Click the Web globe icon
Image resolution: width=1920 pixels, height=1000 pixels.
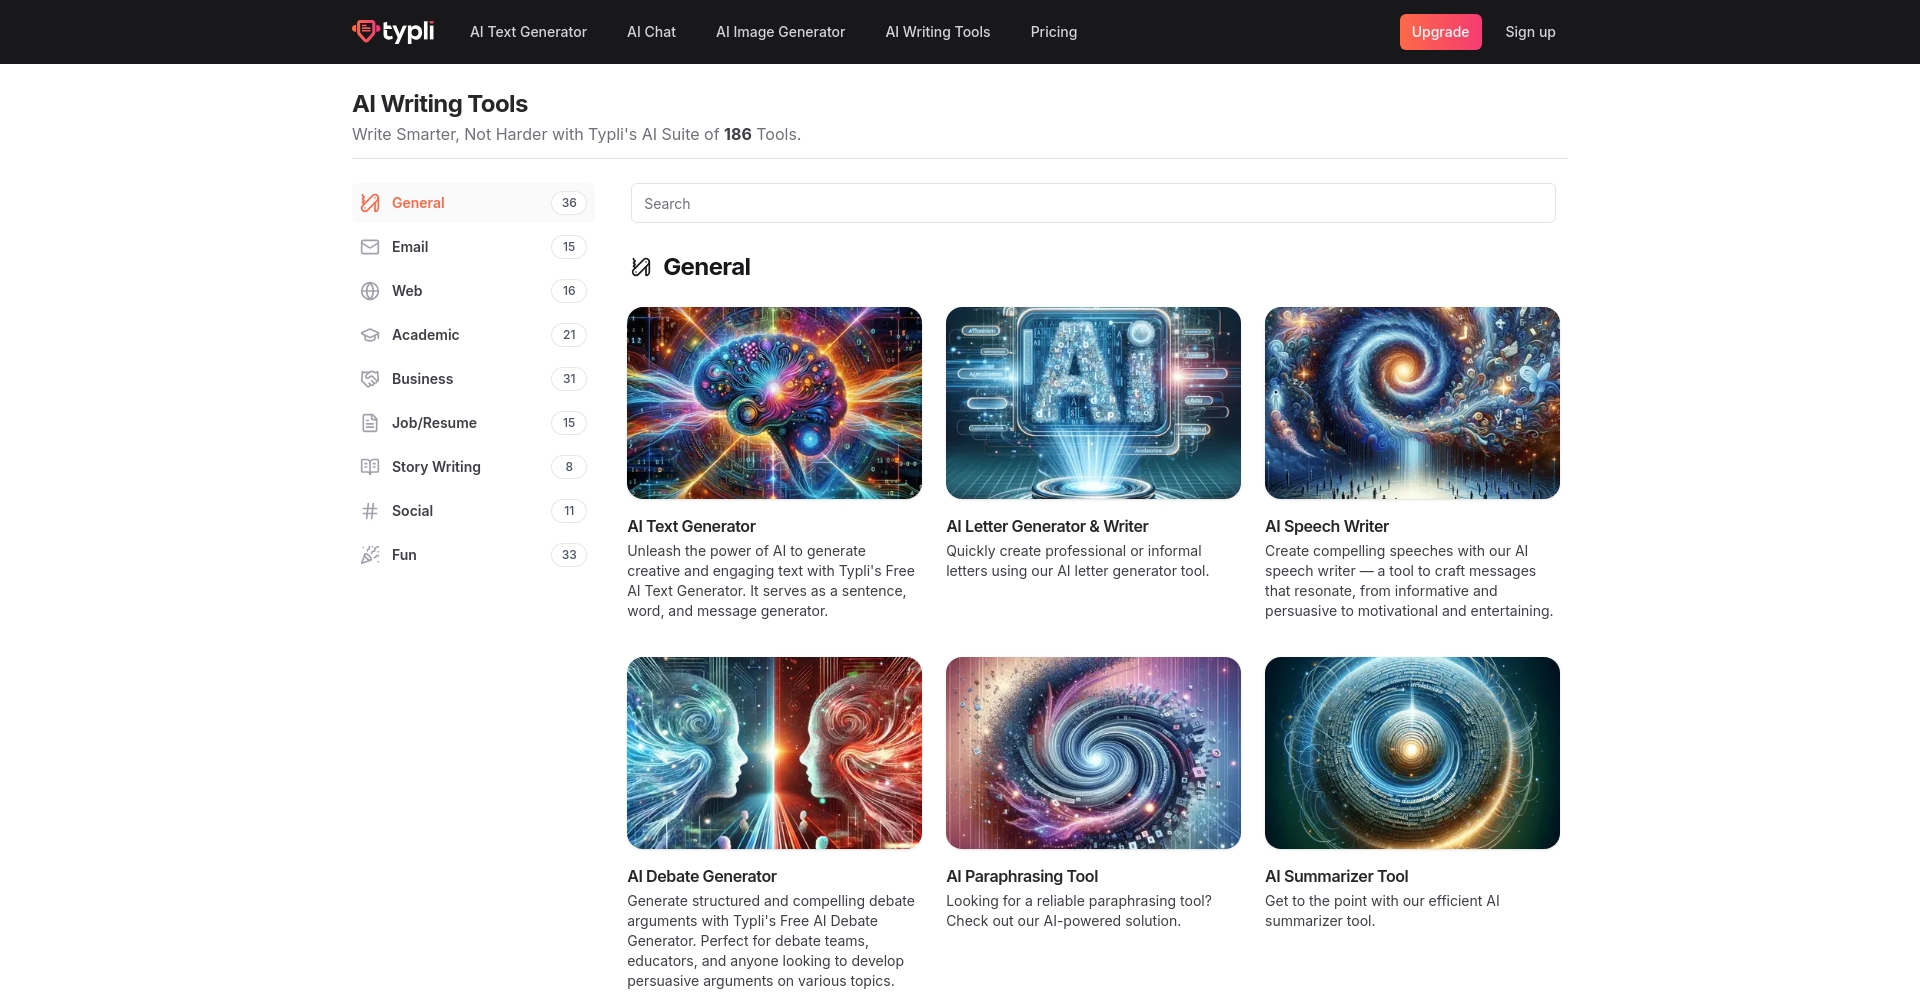pyautogui.click(x=370, y=291)
